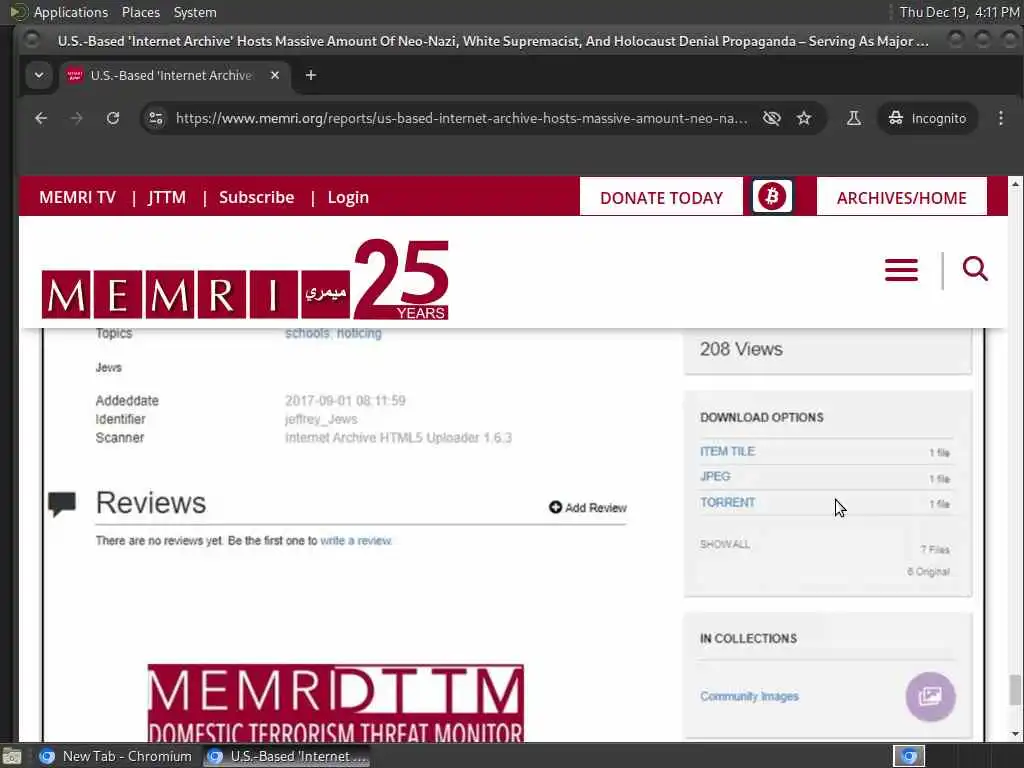Click TORRENT download option
This screenshot has width=1024, height=768.
[728, 502]
